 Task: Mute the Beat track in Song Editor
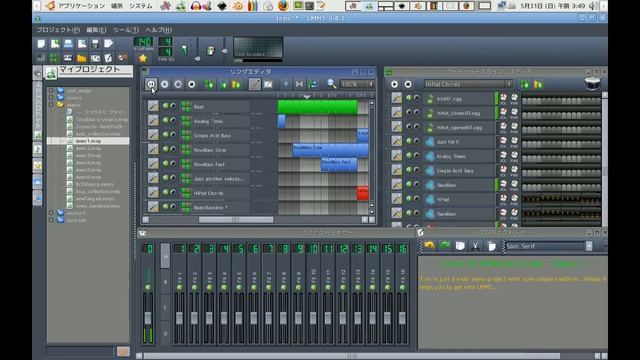(x=165, y=106)
